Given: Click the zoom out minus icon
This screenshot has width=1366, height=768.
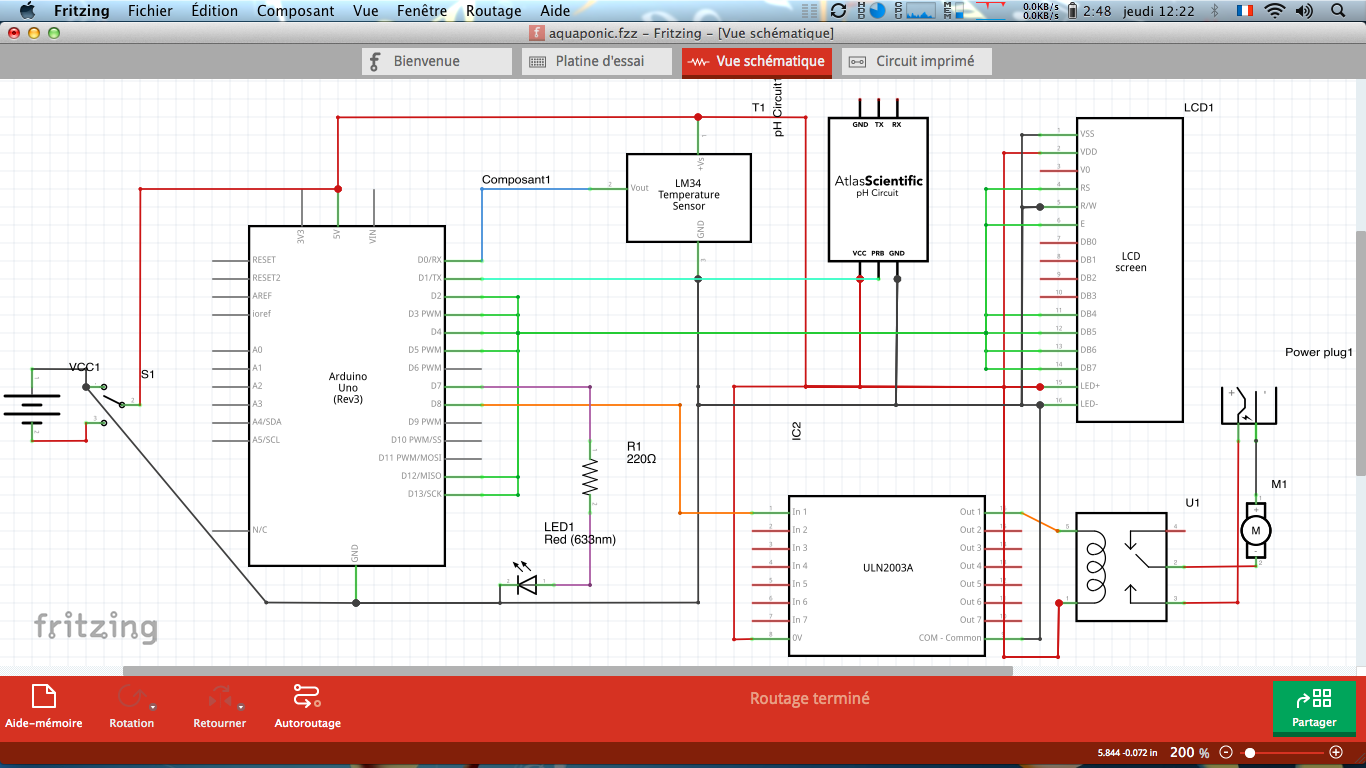Looking at the screenshot, I should (1226, 752).
